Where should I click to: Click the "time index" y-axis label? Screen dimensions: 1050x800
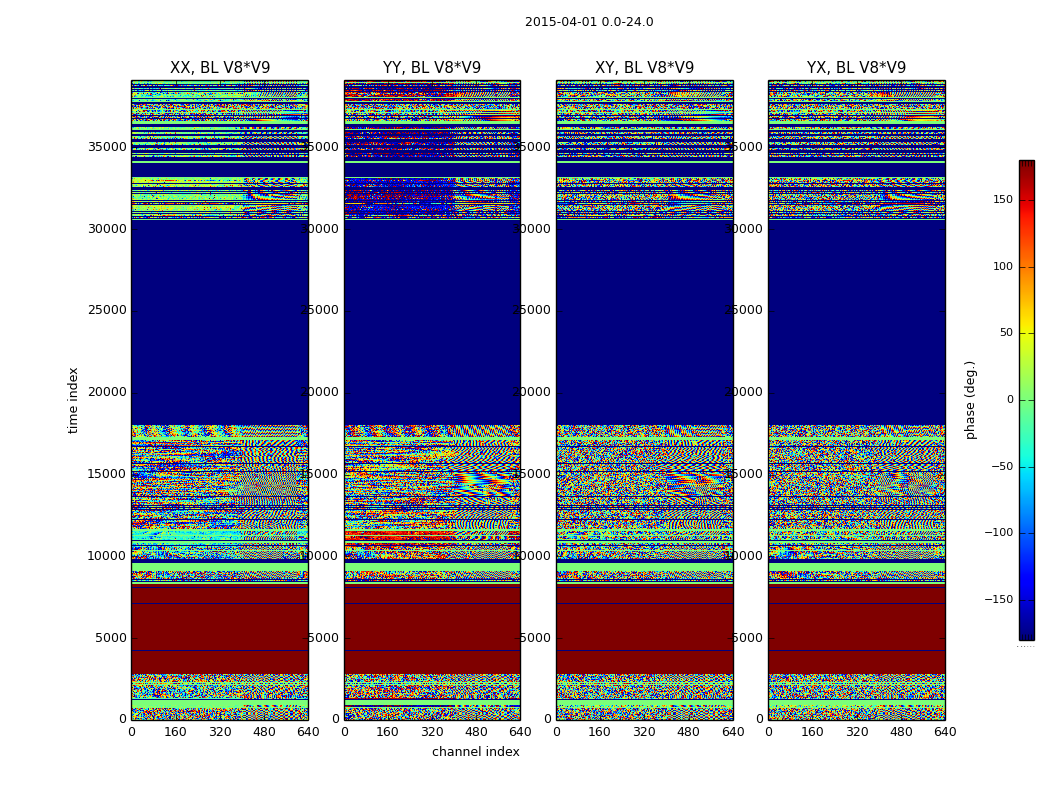73,400
